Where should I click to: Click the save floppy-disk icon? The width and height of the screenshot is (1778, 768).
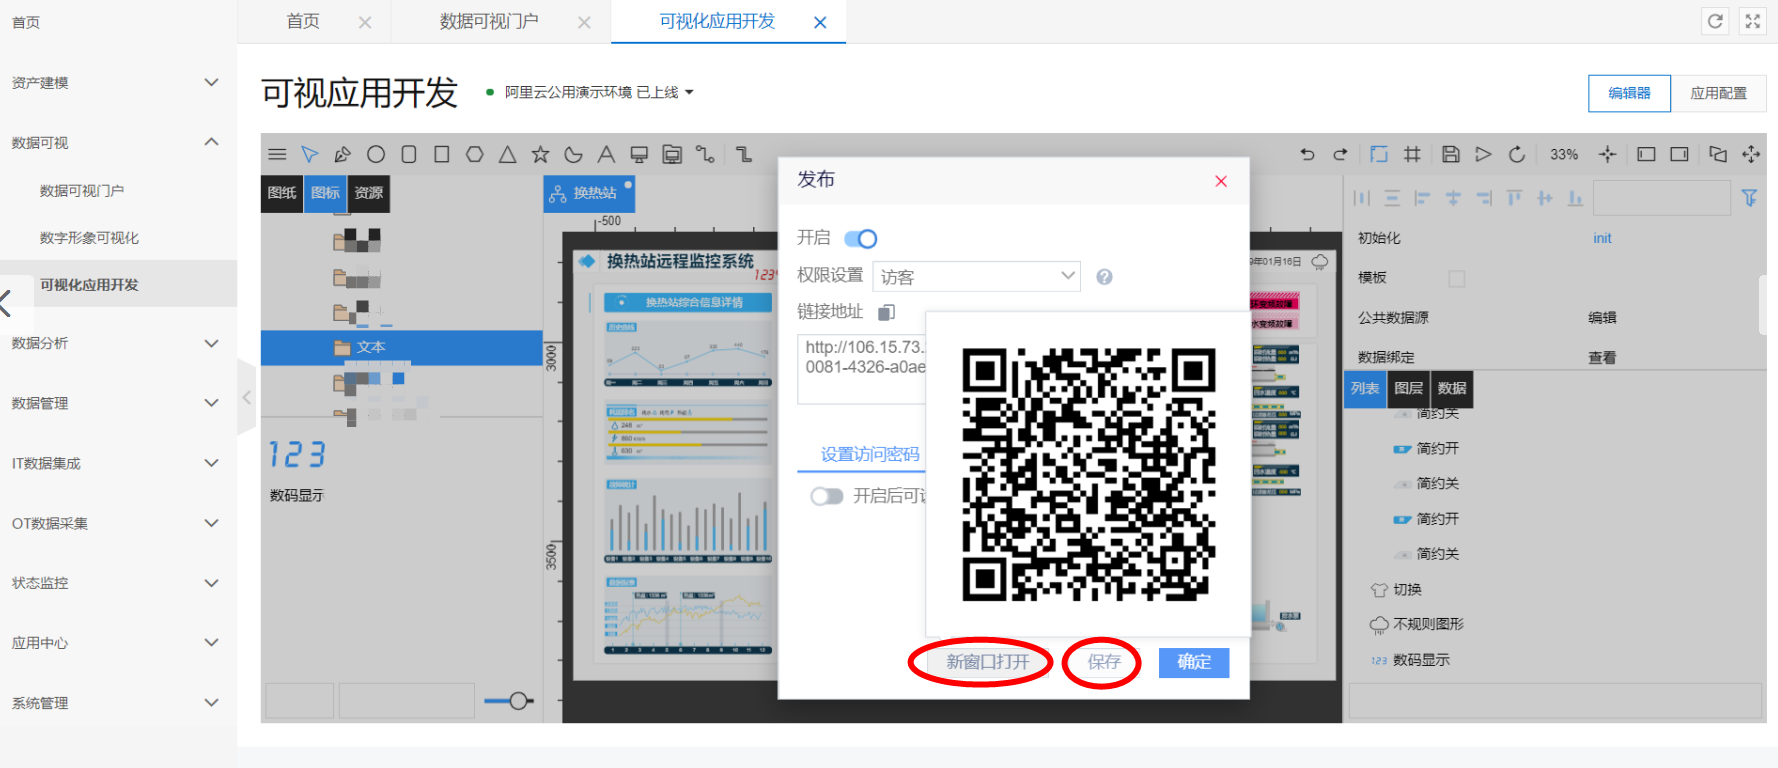tap(1451, 154)
